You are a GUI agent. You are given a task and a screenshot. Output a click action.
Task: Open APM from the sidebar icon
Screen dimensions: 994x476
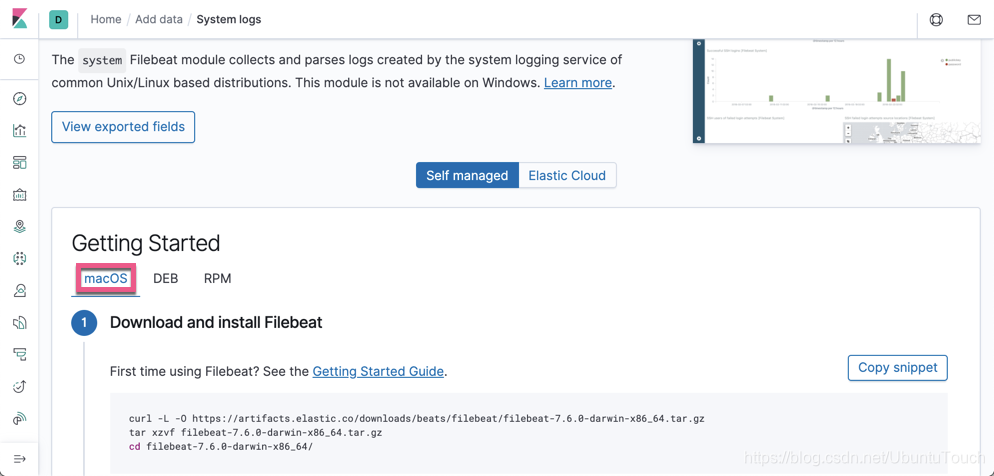pyautogui.click(x=20, y=354)
